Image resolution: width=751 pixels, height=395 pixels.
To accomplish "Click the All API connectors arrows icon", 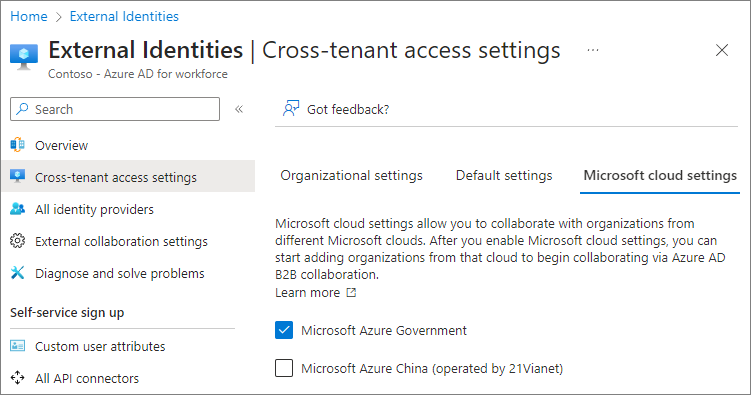I will tap(18, 378).
